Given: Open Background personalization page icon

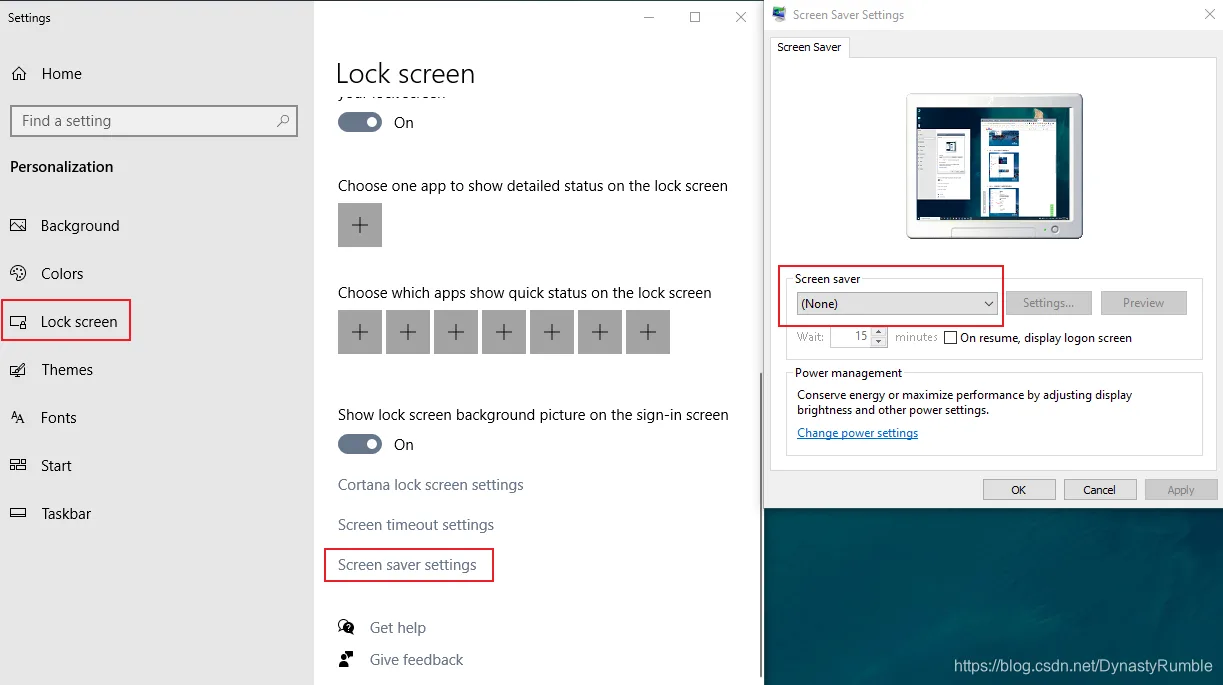Looking at the screenshot, I should pos(18,226).
